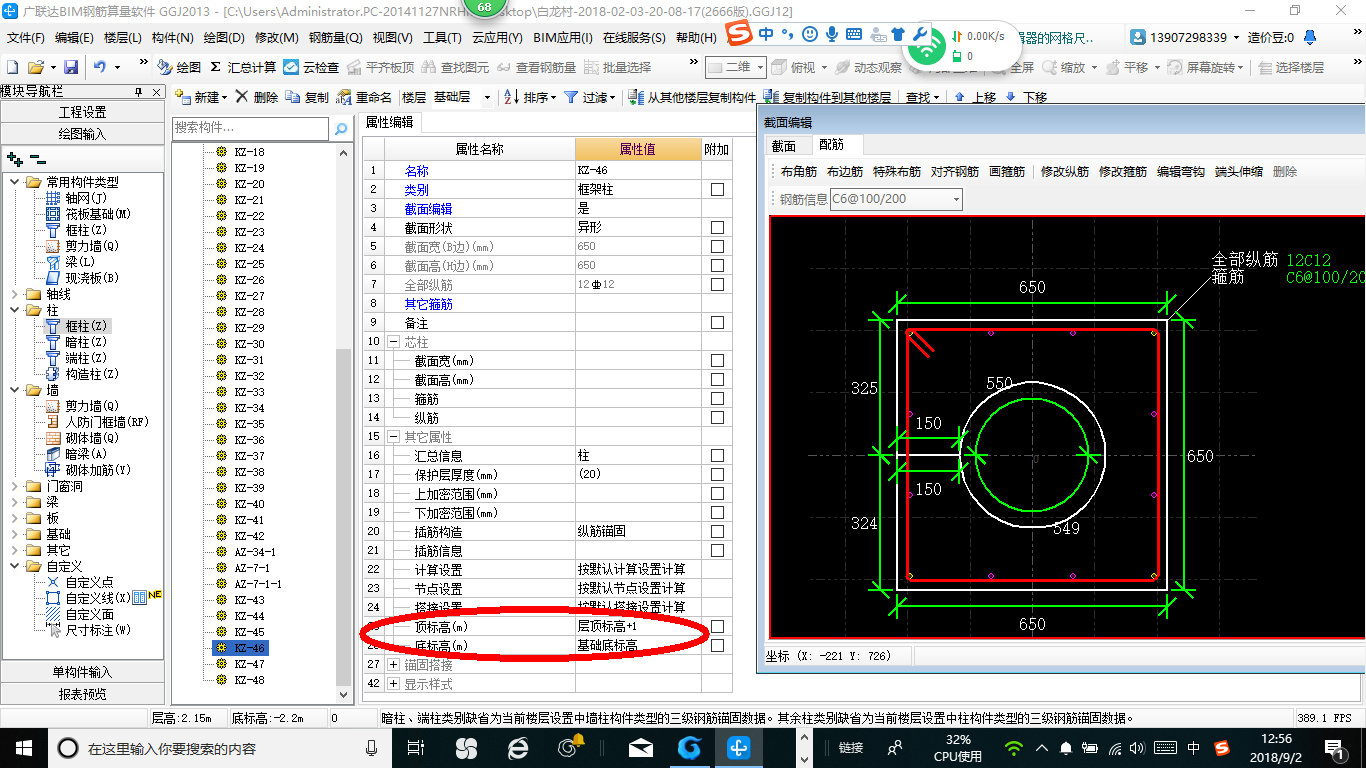Click 选择楼层 select floor tool
The height and width of the screenshot is (768, 1366).
point(1291,67)
